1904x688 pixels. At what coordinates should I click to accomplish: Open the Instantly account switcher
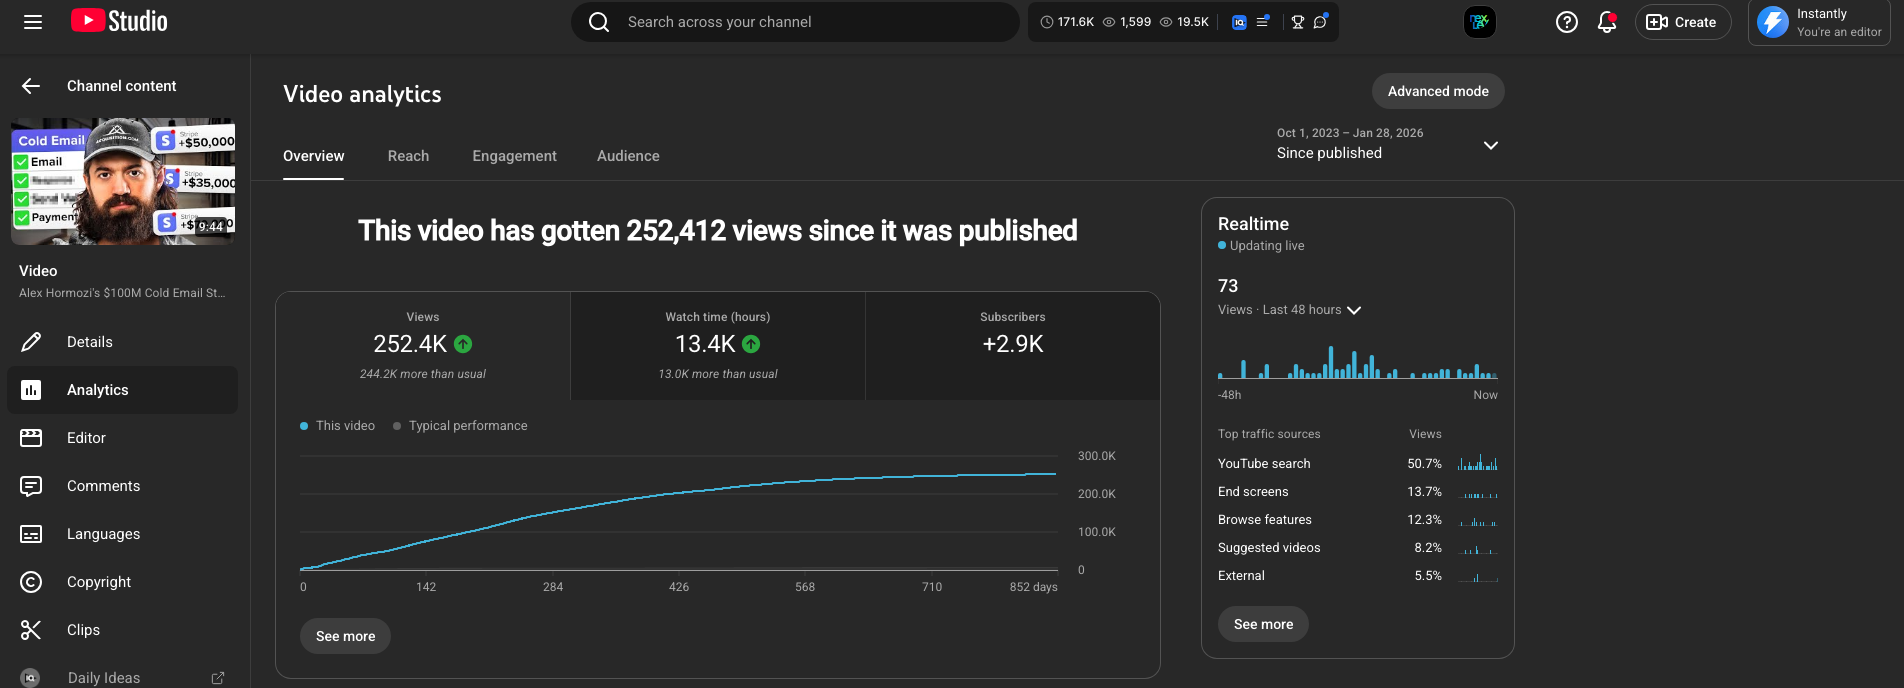tap(1824, 22)
